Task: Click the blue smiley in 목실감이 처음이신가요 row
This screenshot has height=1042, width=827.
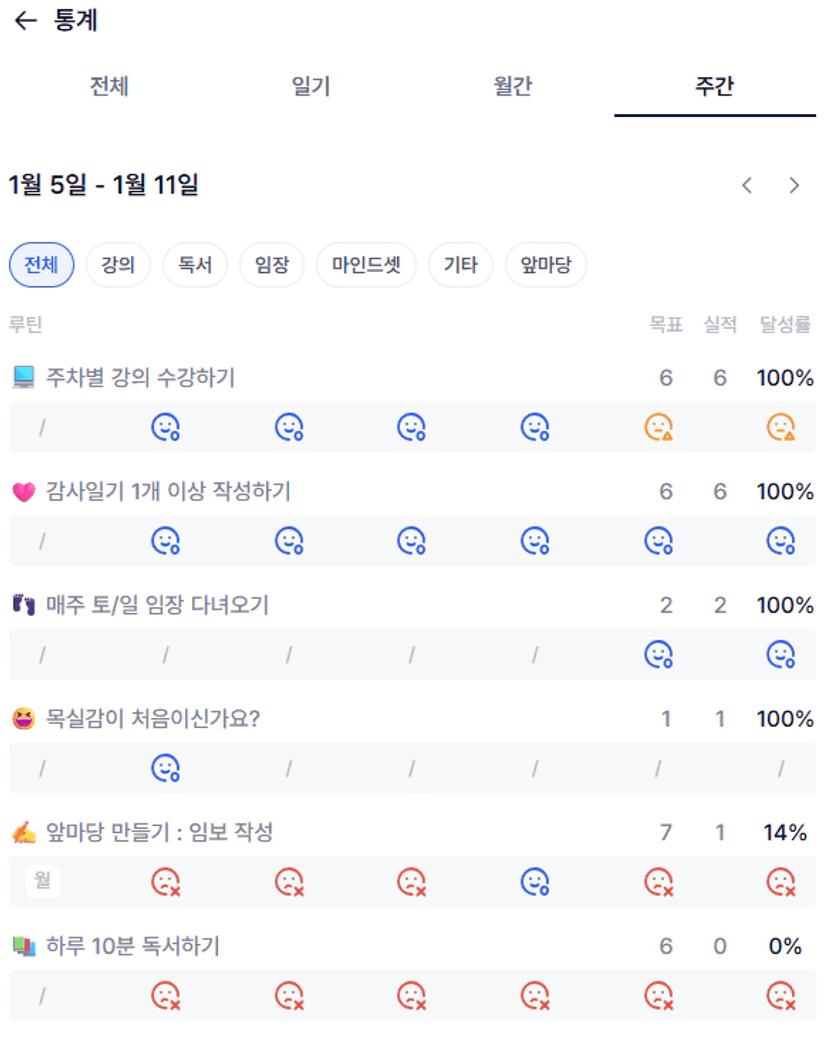Action: point(165,768)
